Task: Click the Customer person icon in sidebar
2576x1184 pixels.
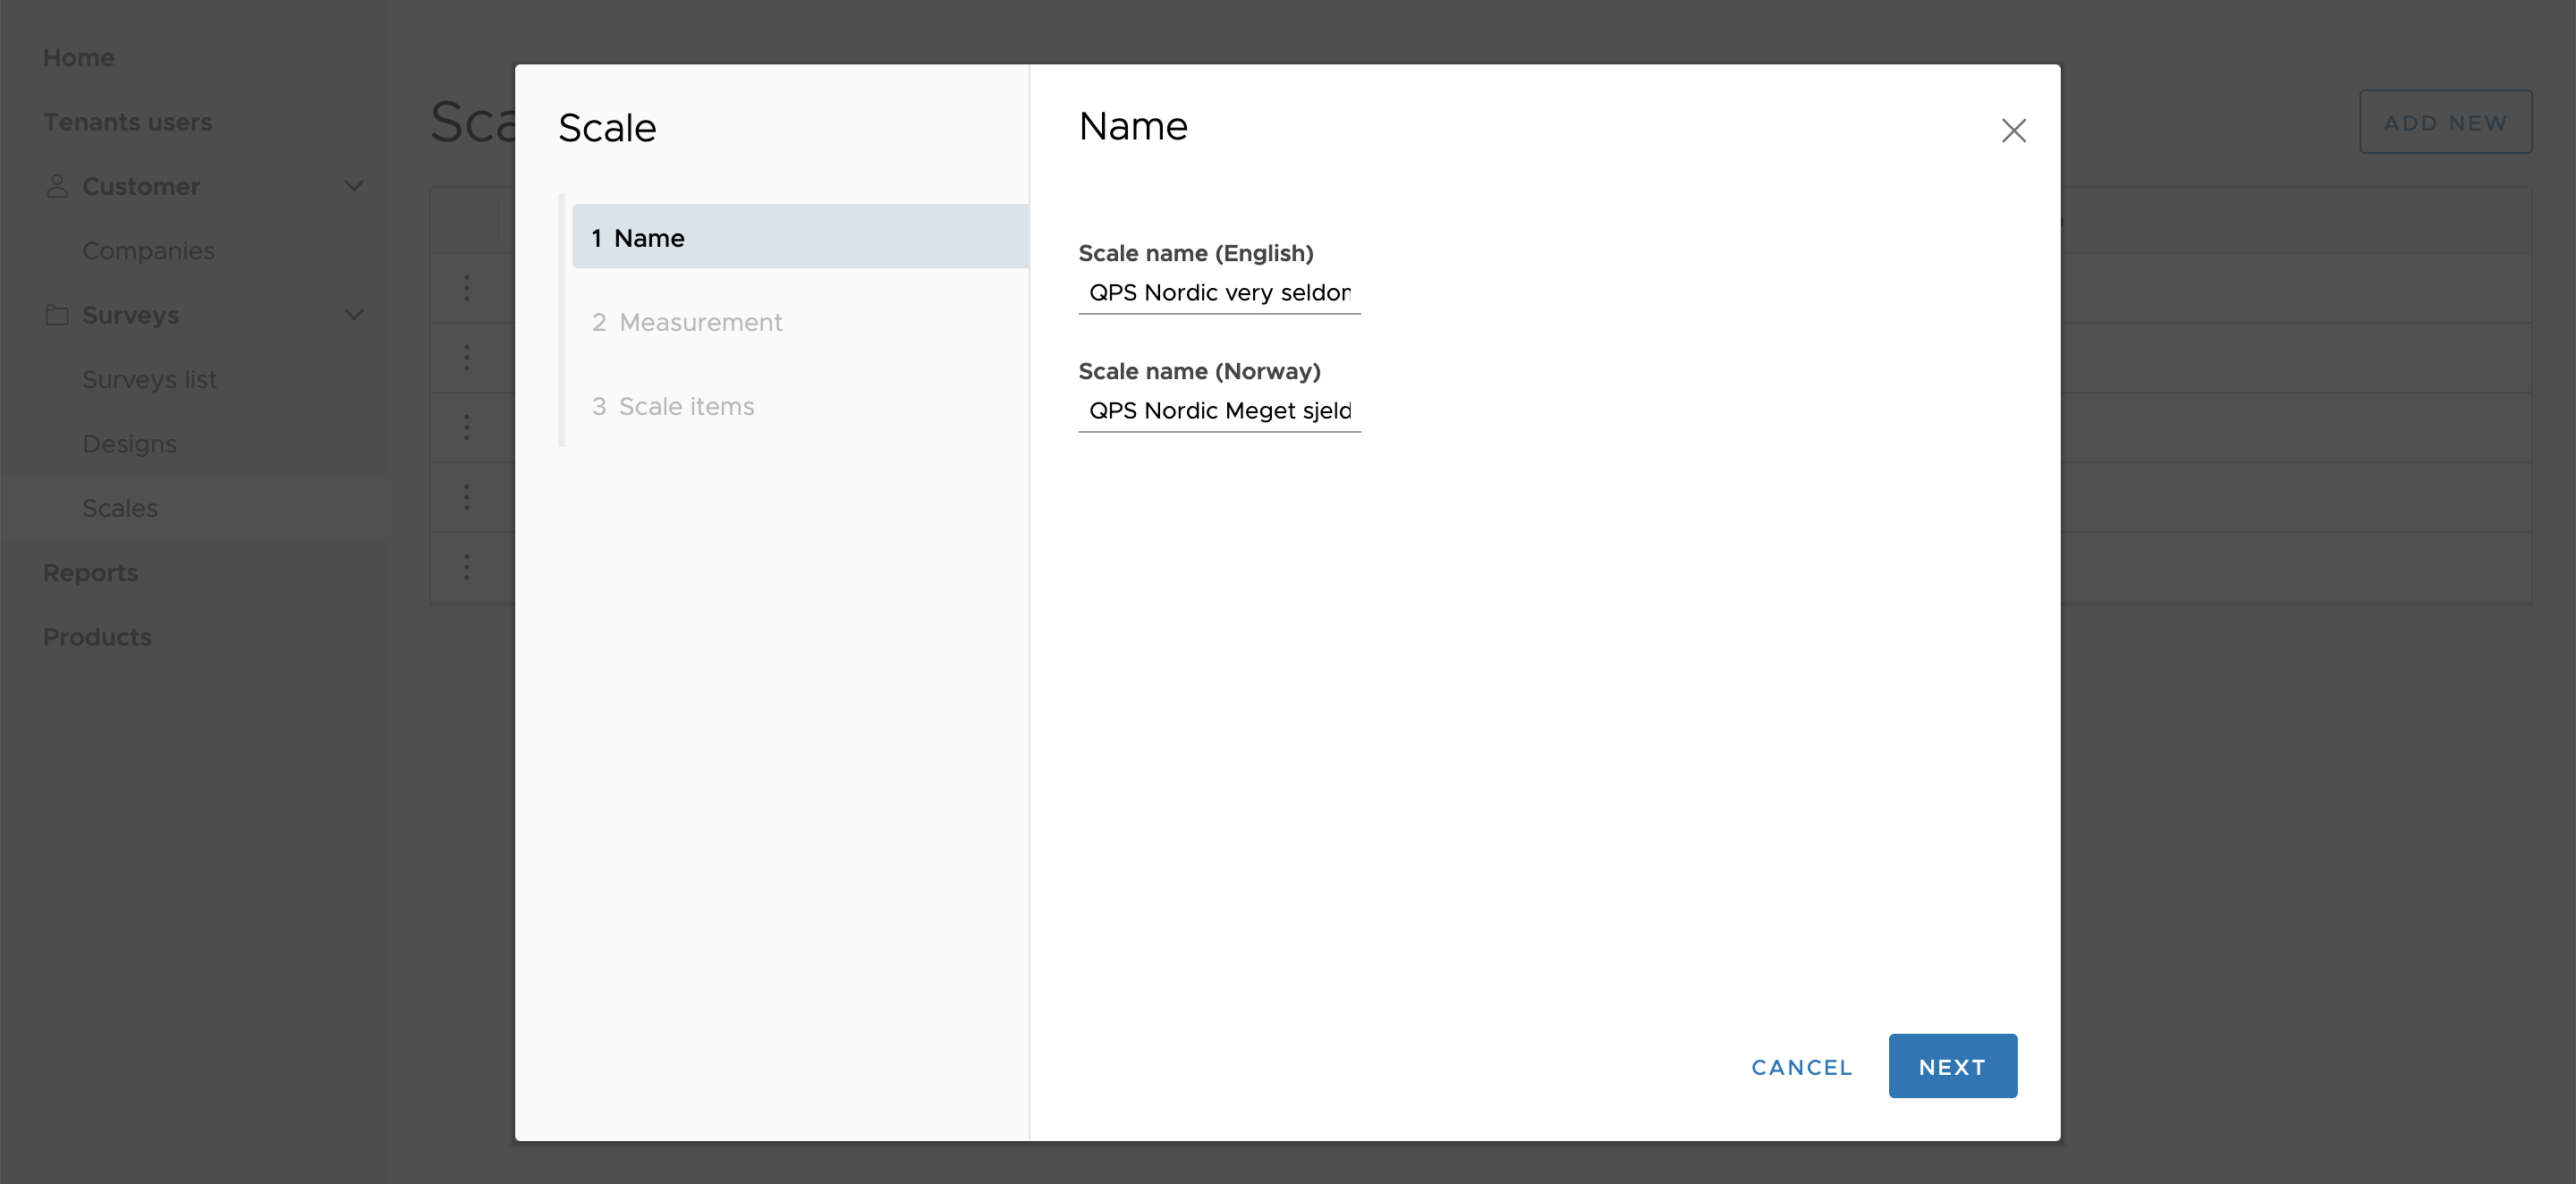Action: pos(57,186)
